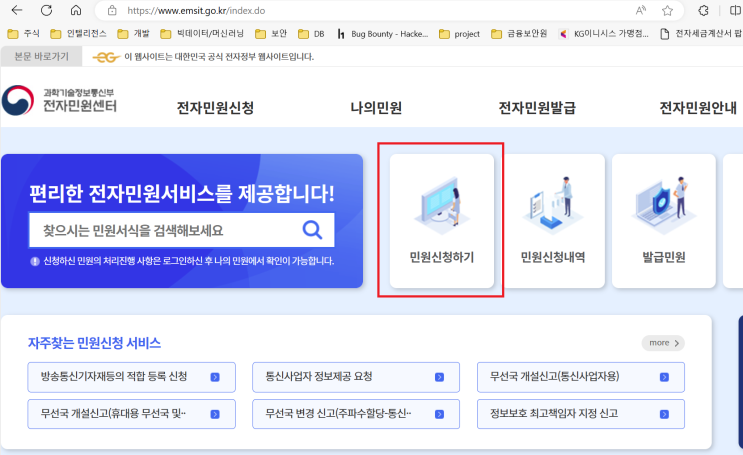Image resolution: width=743 pixels, height=455 pixels.
Task: Open 민원신청하기 card
Action: click(442, 221)
